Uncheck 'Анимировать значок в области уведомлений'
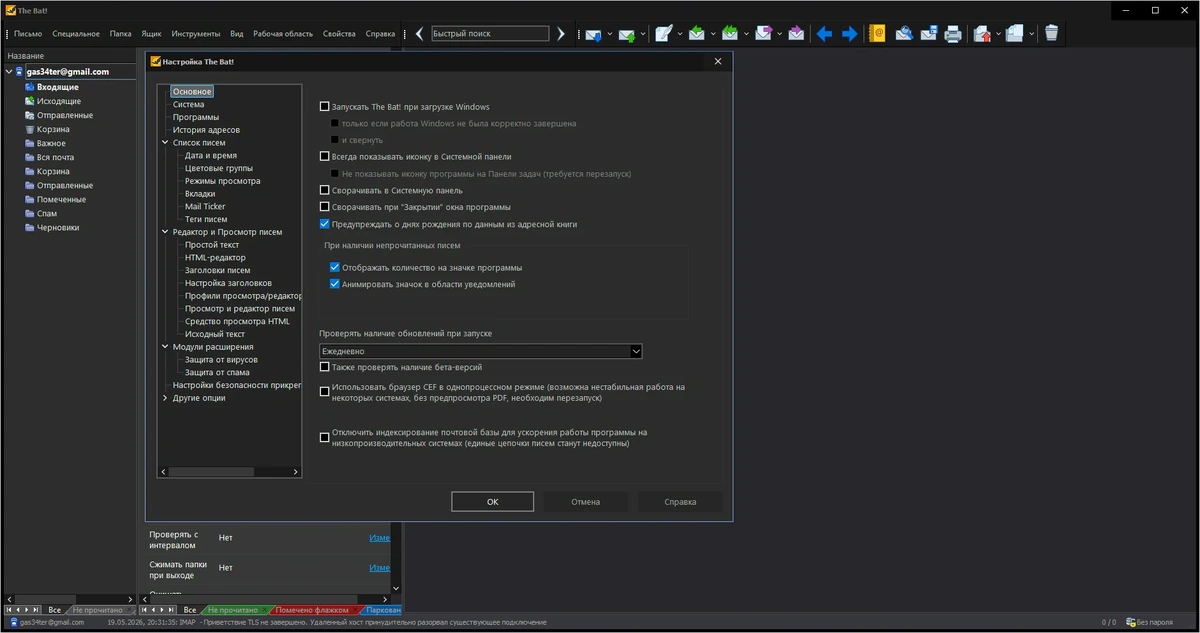The width and height of the screenshot is (1200, 633). point(335,284)
